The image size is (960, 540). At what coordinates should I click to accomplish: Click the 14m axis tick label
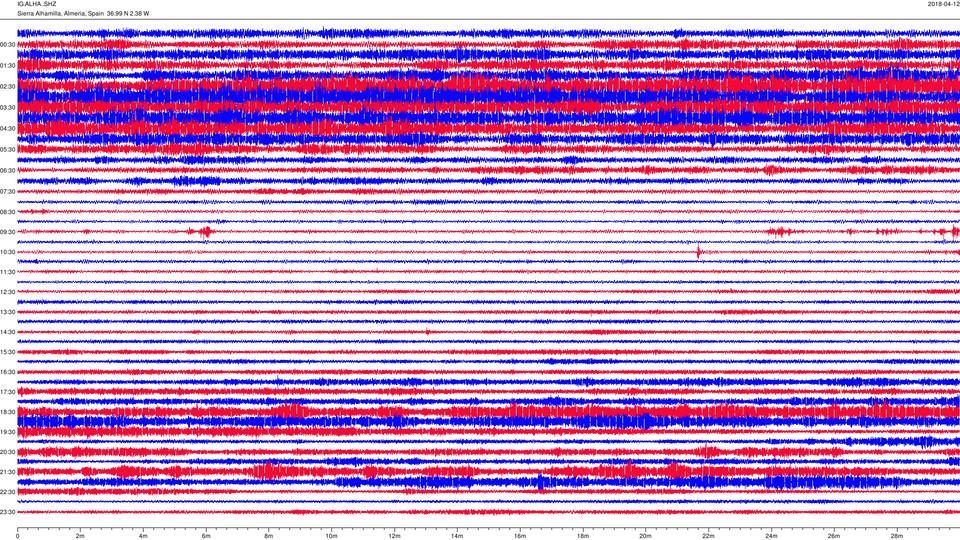click(x=457, y=536)
